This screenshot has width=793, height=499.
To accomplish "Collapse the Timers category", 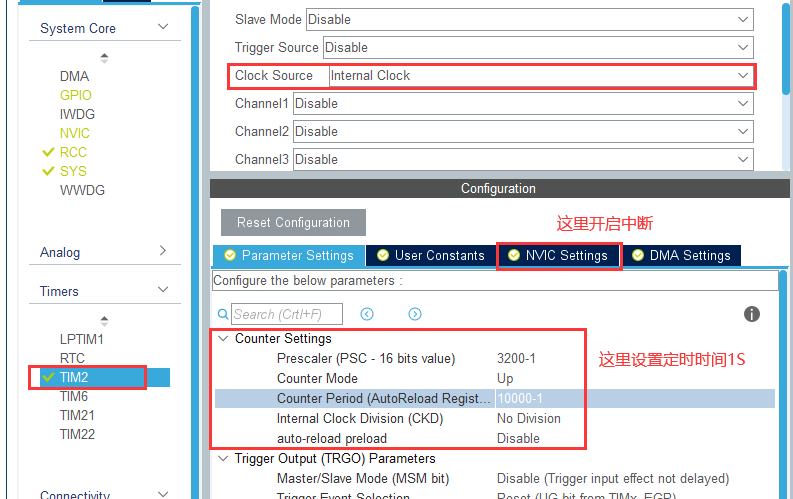I will [x=163, y=290].
